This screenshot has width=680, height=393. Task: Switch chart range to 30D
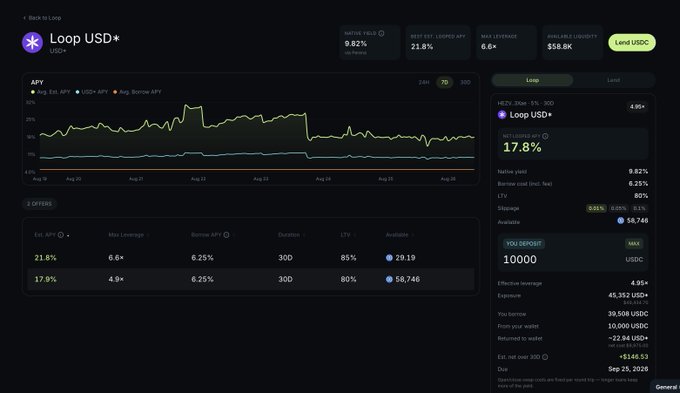pos(465,82)
